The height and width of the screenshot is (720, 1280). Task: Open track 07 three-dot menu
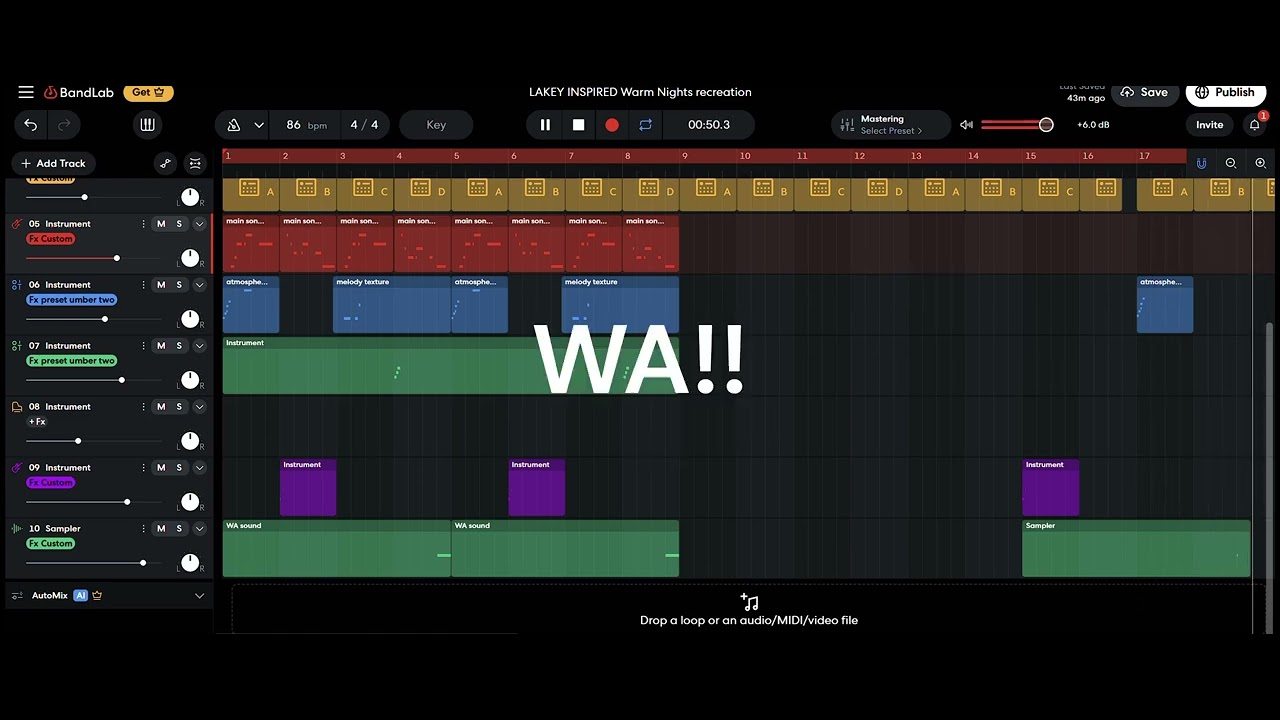click(x=143, y=346)
